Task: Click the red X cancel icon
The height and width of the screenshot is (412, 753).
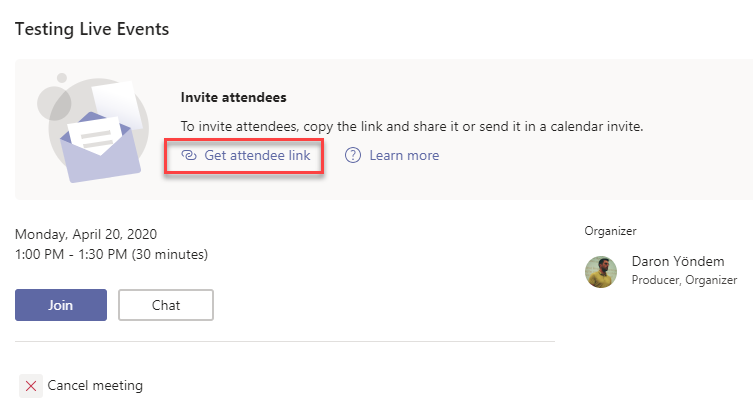Action: [x=32, y=386]
